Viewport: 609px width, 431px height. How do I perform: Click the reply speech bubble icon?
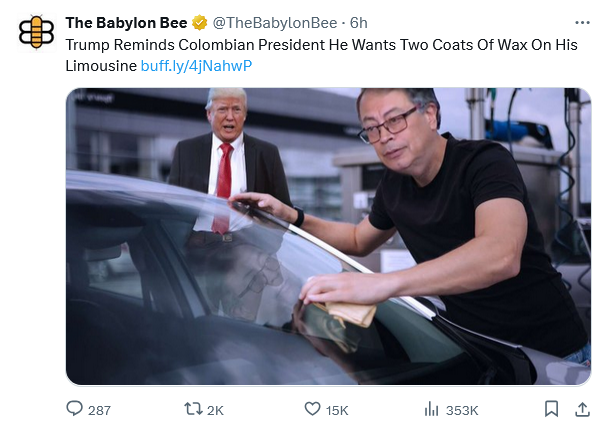point(74,409)
